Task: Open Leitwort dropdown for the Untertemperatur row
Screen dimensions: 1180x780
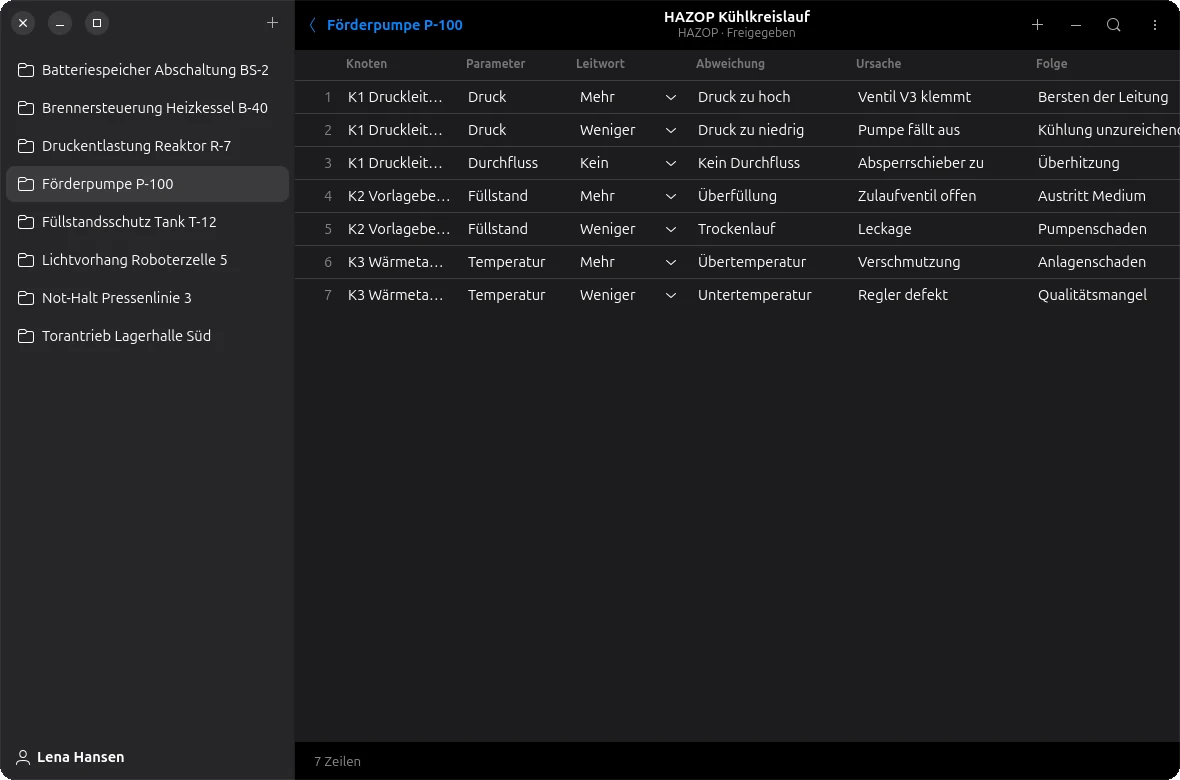Action: 671,296
